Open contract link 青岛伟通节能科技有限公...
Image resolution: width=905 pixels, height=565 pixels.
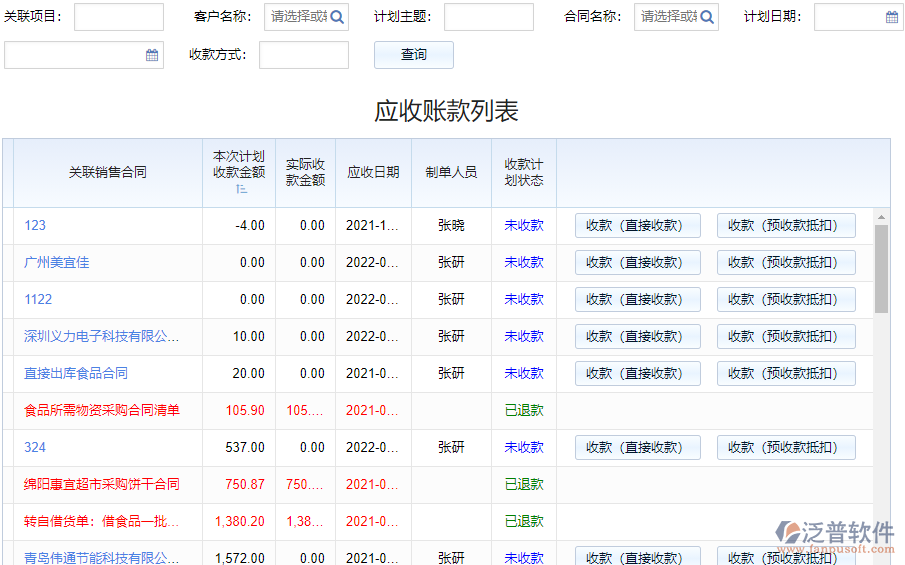tap(102, 557)
